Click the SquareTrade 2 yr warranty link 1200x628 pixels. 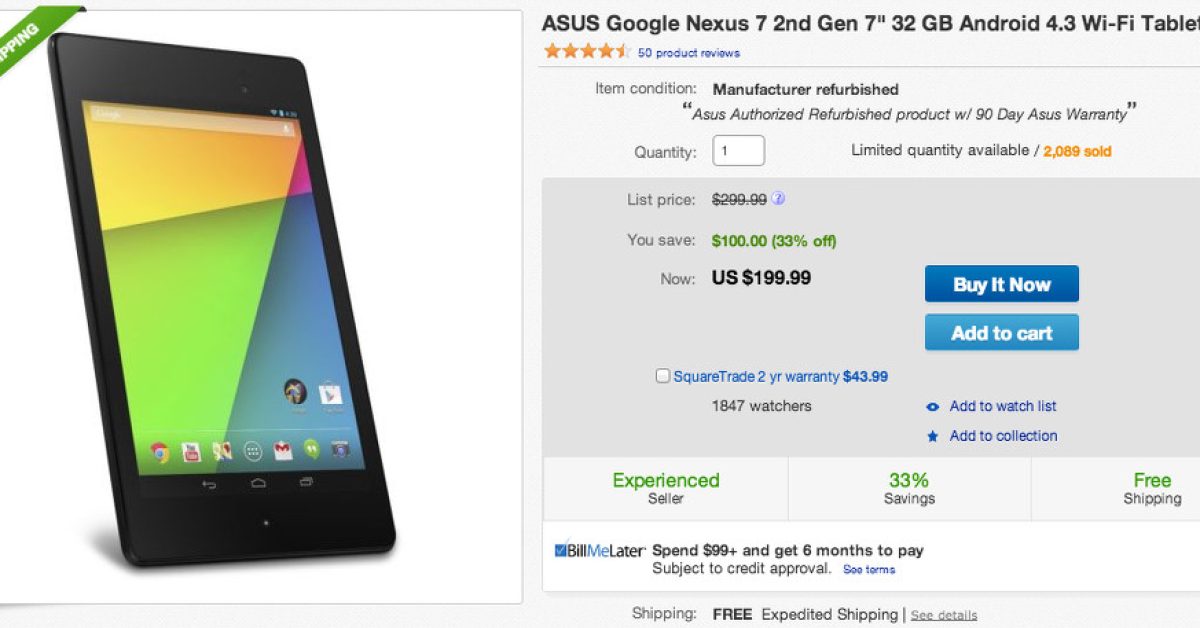pyautogui.click(x=756, y=377)
